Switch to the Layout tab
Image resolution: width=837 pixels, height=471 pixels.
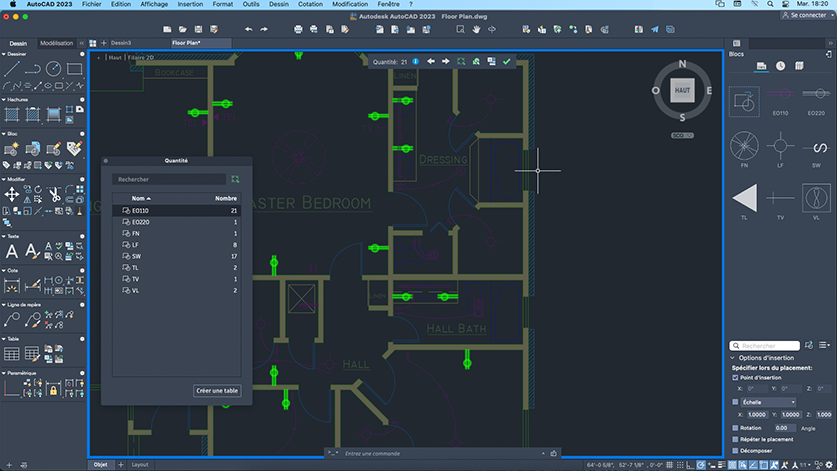[x=140, y=465]
